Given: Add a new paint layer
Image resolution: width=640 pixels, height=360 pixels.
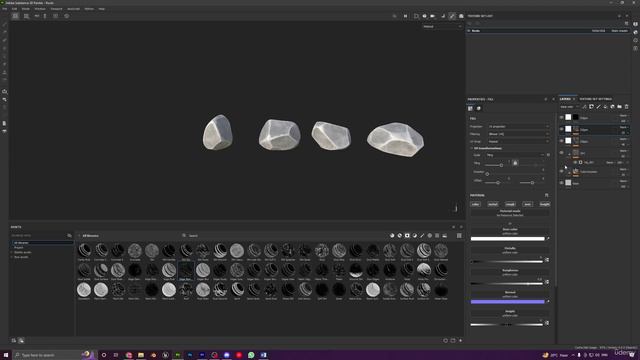Looking at the screenshot, I should click(x=598, y=107).
